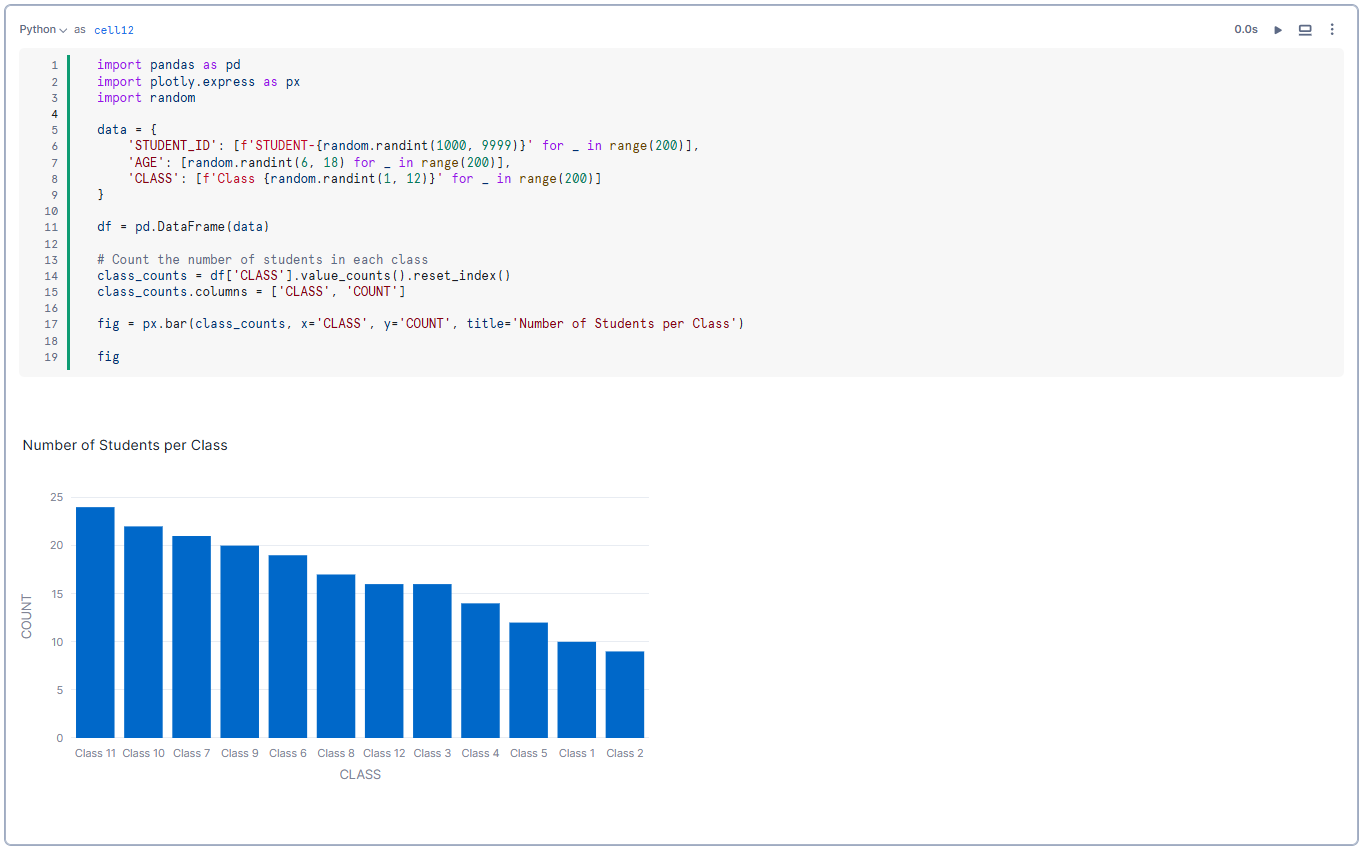1362x849 pixels.
Task: Click the 0.0s execution time indicator
Action: pos(1245,29)
